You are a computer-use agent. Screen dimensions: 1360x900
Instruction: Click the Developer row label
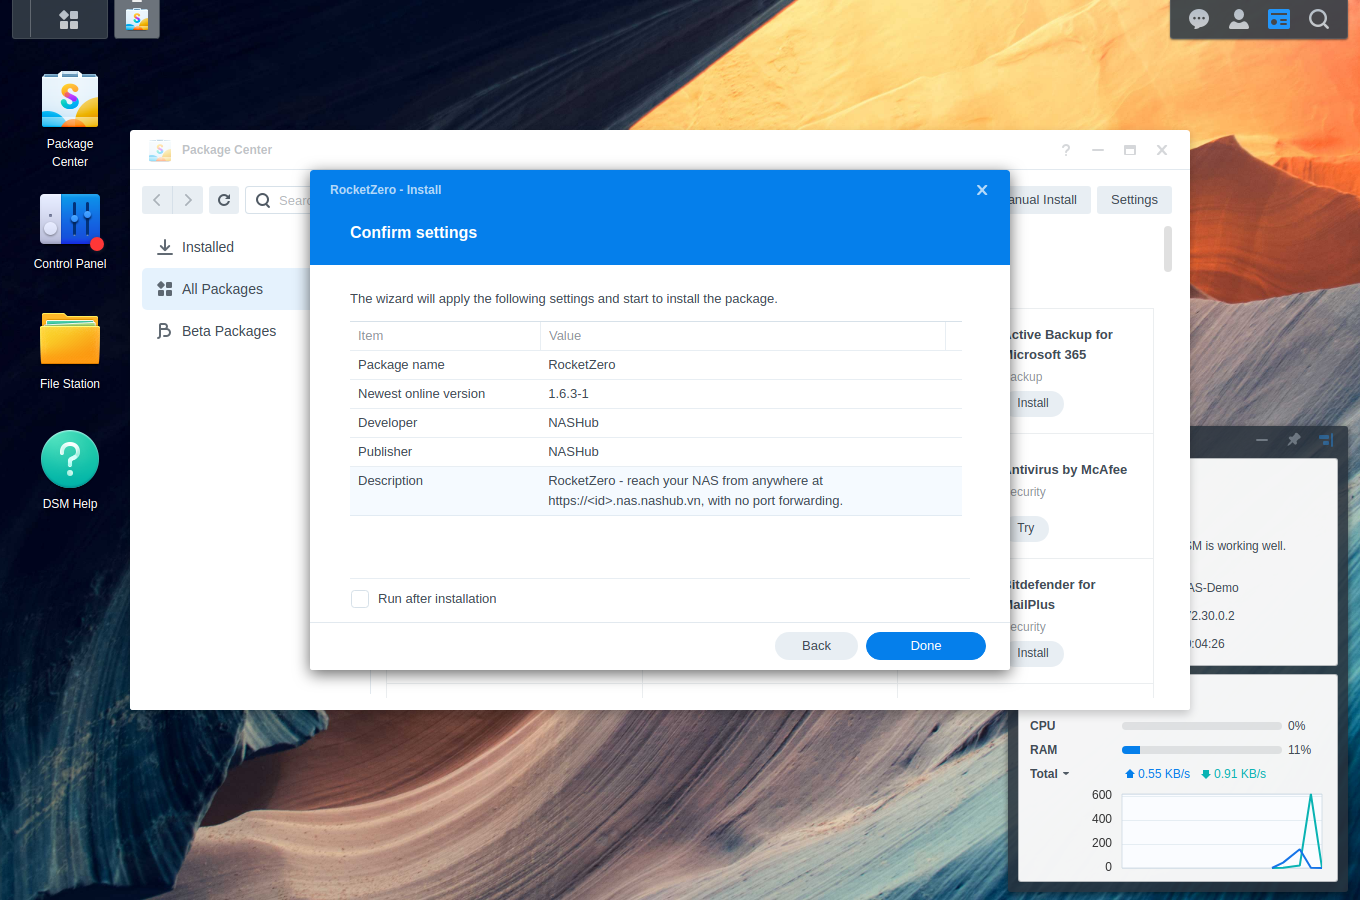[388, 423]
